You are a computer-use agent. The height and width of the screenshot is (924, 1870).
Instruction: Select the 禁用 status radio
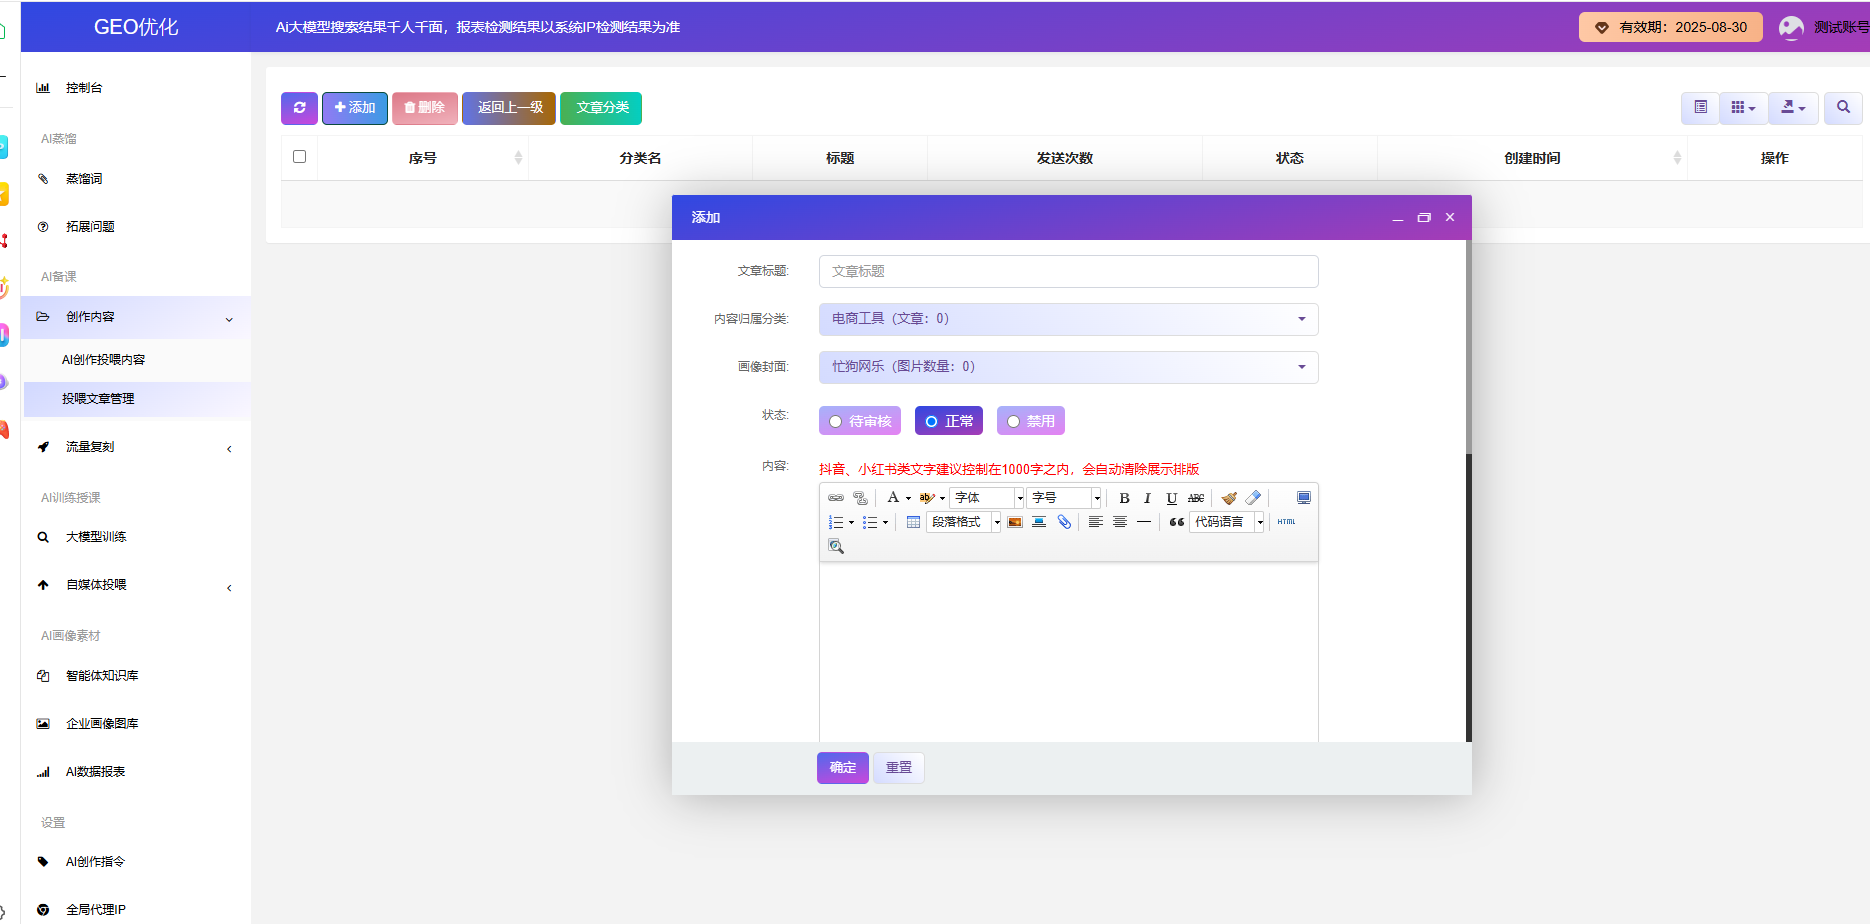click(1030, 421)
